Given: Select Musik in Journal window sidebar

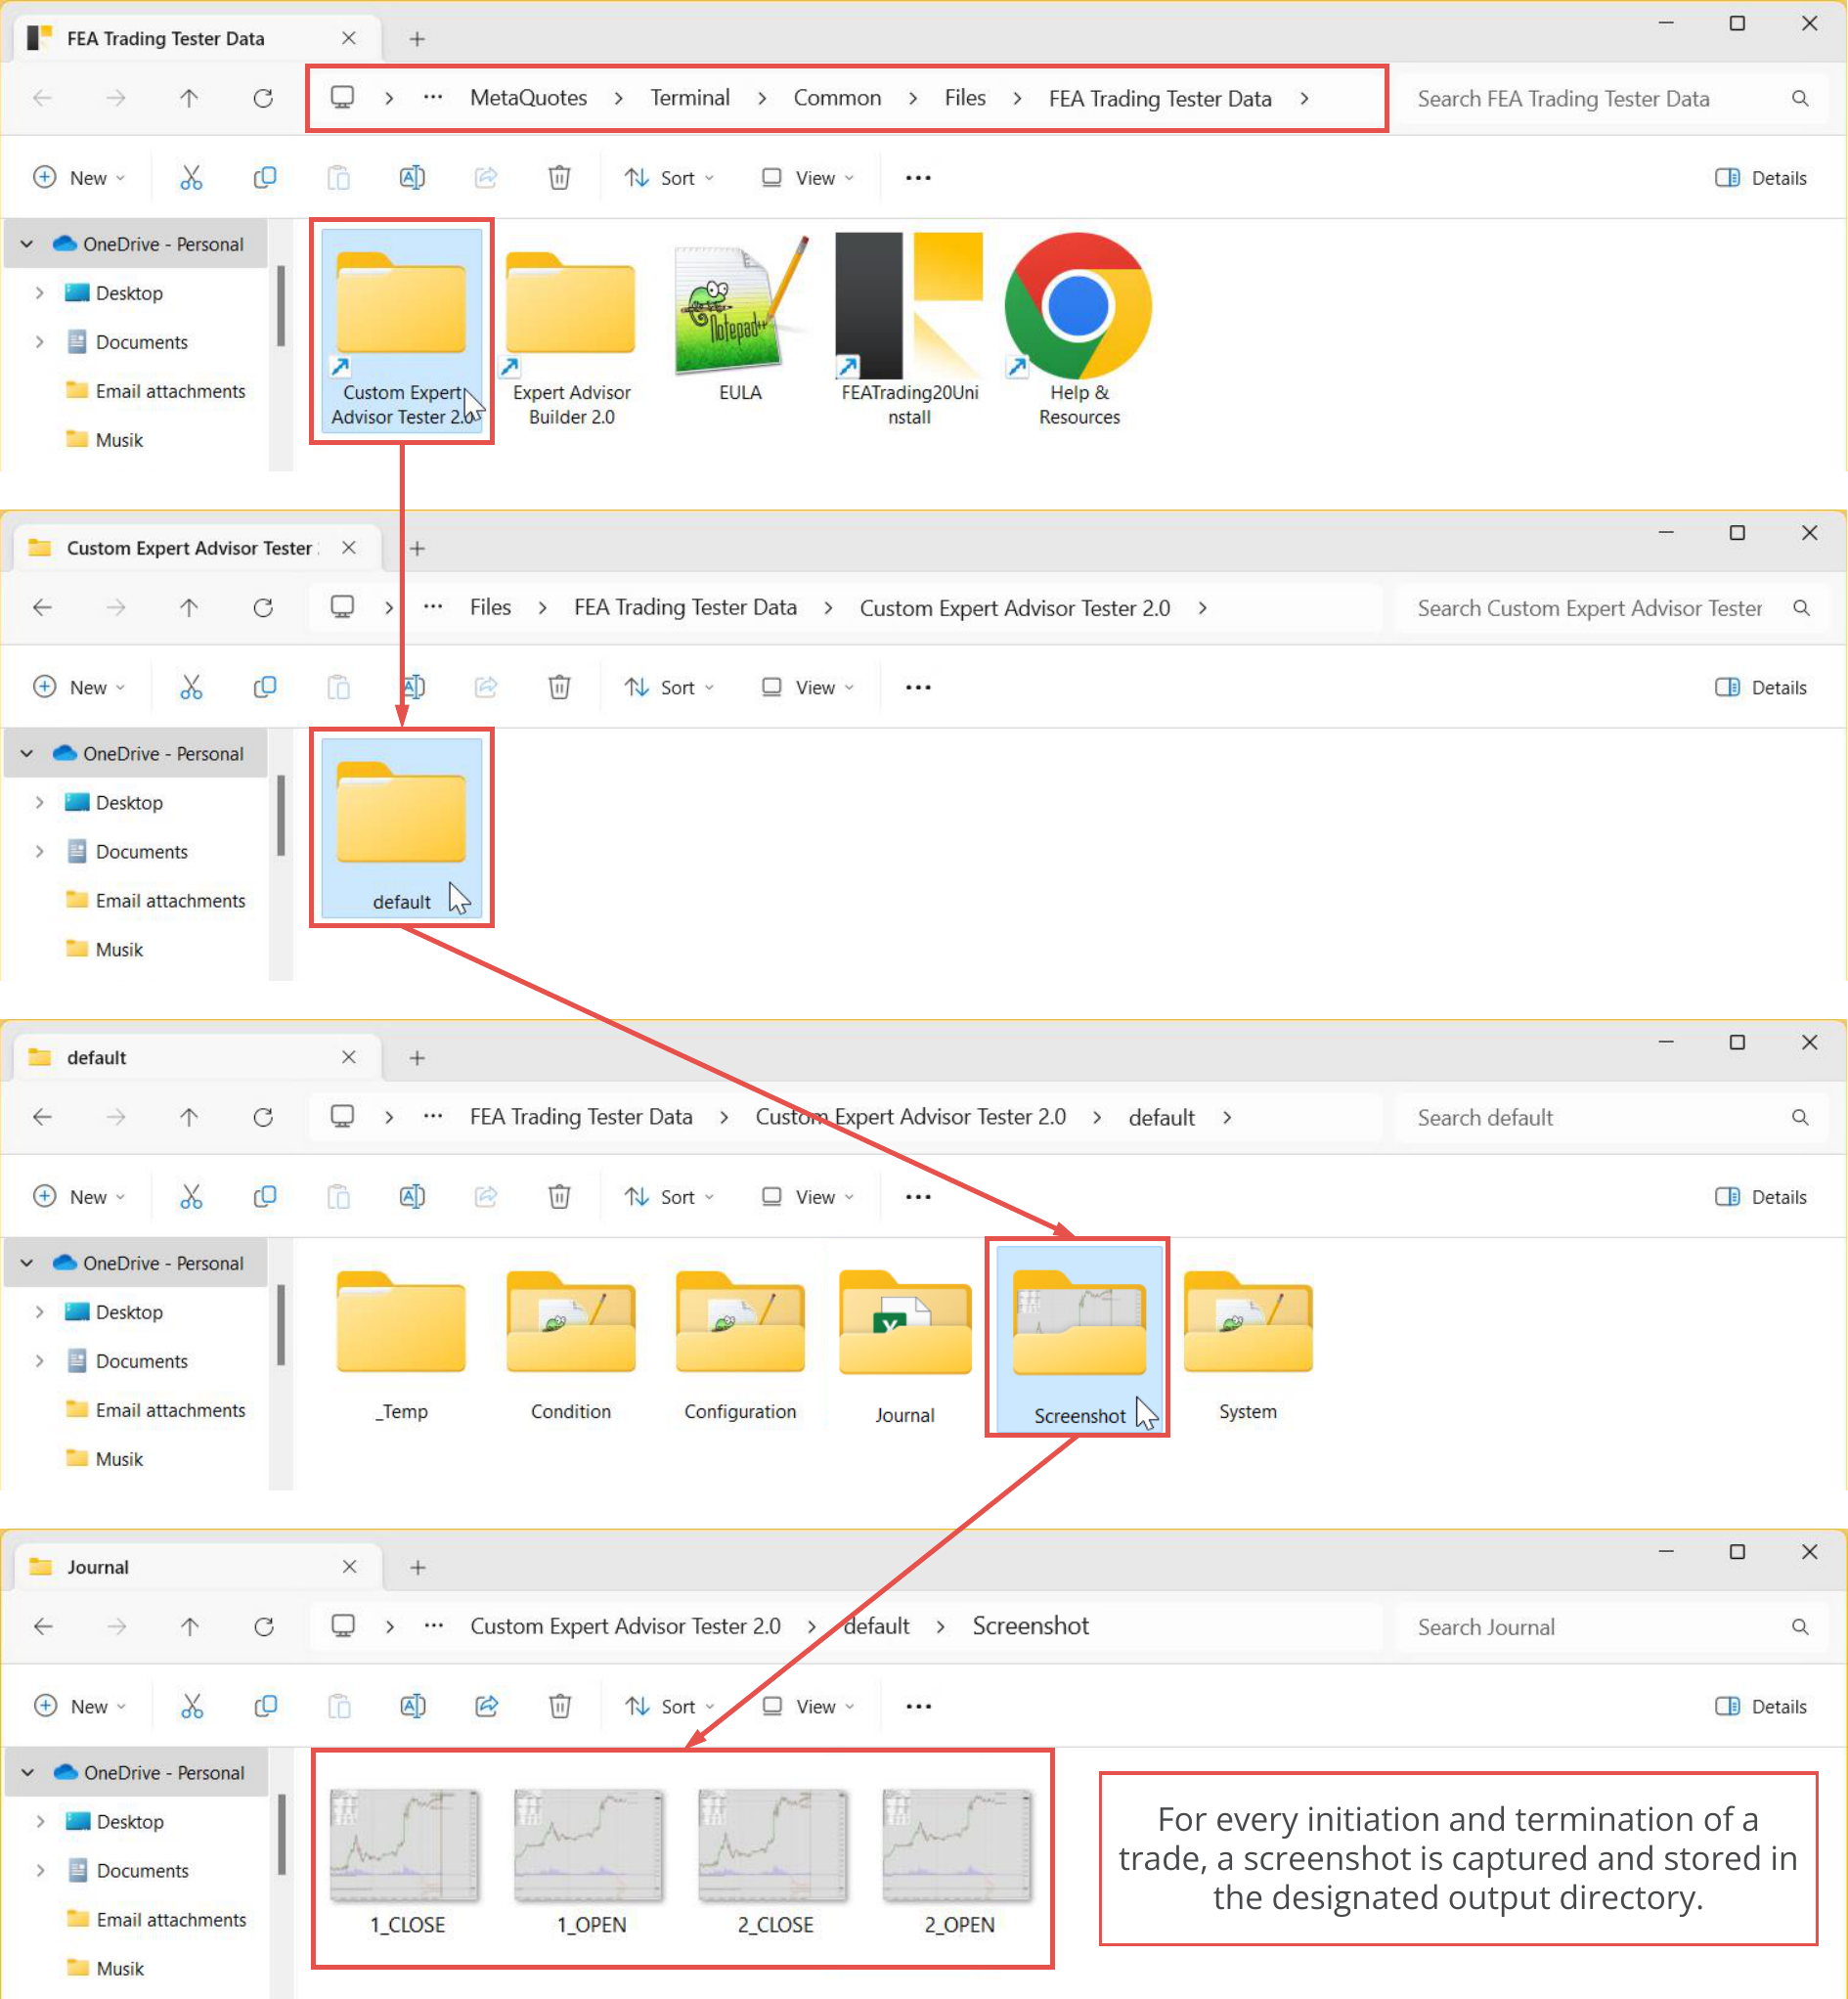Looking at the screenshot, I should [x=105, y=1968].
